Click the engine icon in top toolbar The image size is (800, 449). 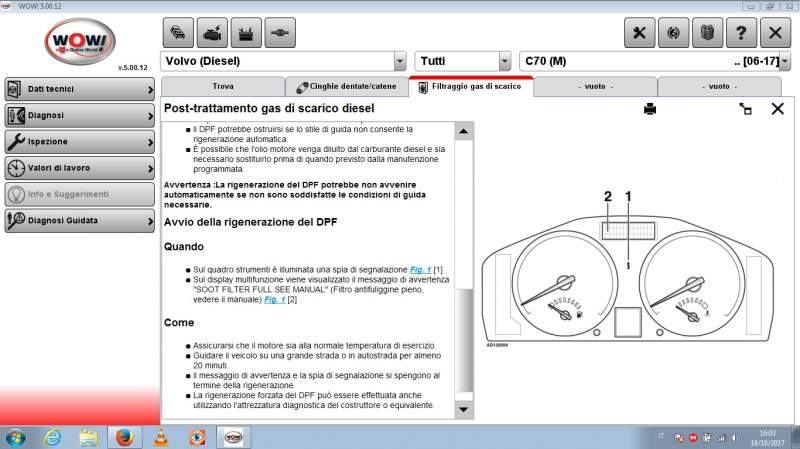[212, 33]
